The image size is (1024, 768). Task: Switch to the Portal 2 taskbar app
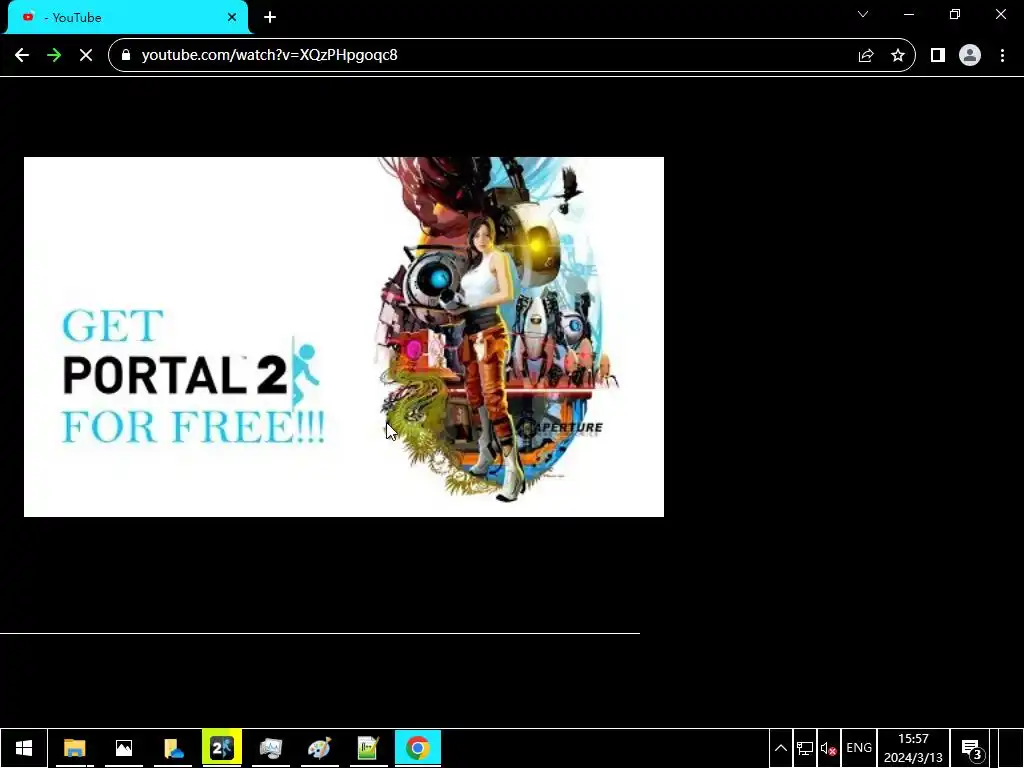222,748
